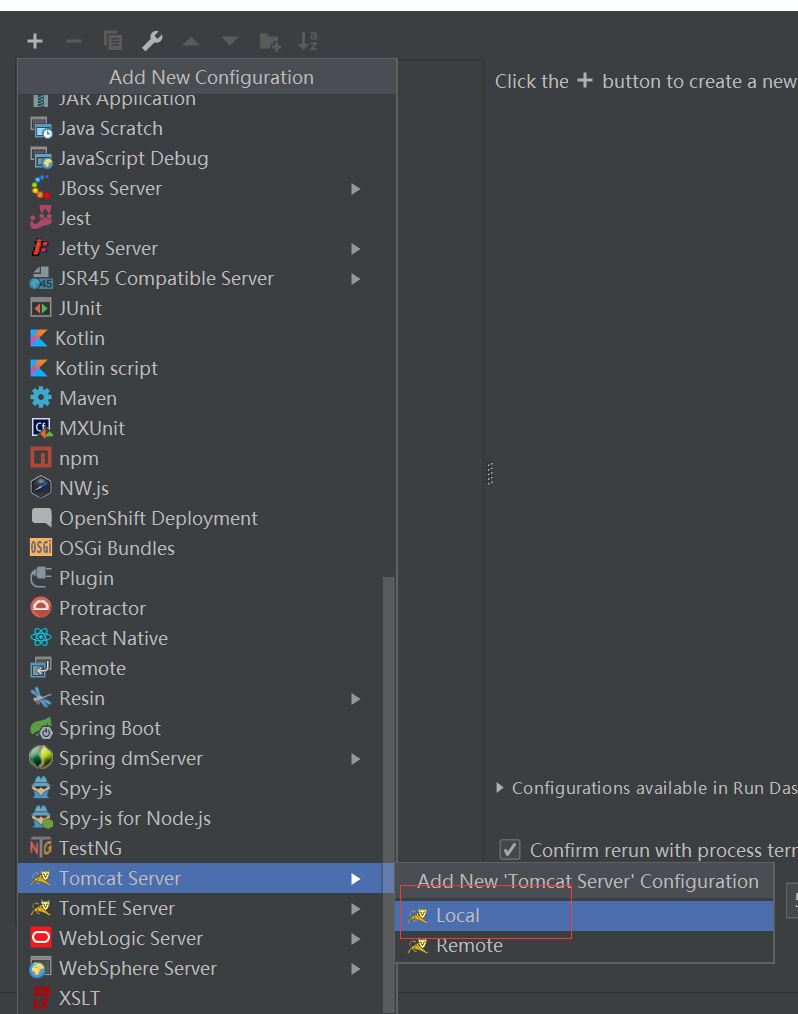The image size is (798, 1014).
Task: Expand the JBoss Server submenu arrow
Action: pos(355,189)
